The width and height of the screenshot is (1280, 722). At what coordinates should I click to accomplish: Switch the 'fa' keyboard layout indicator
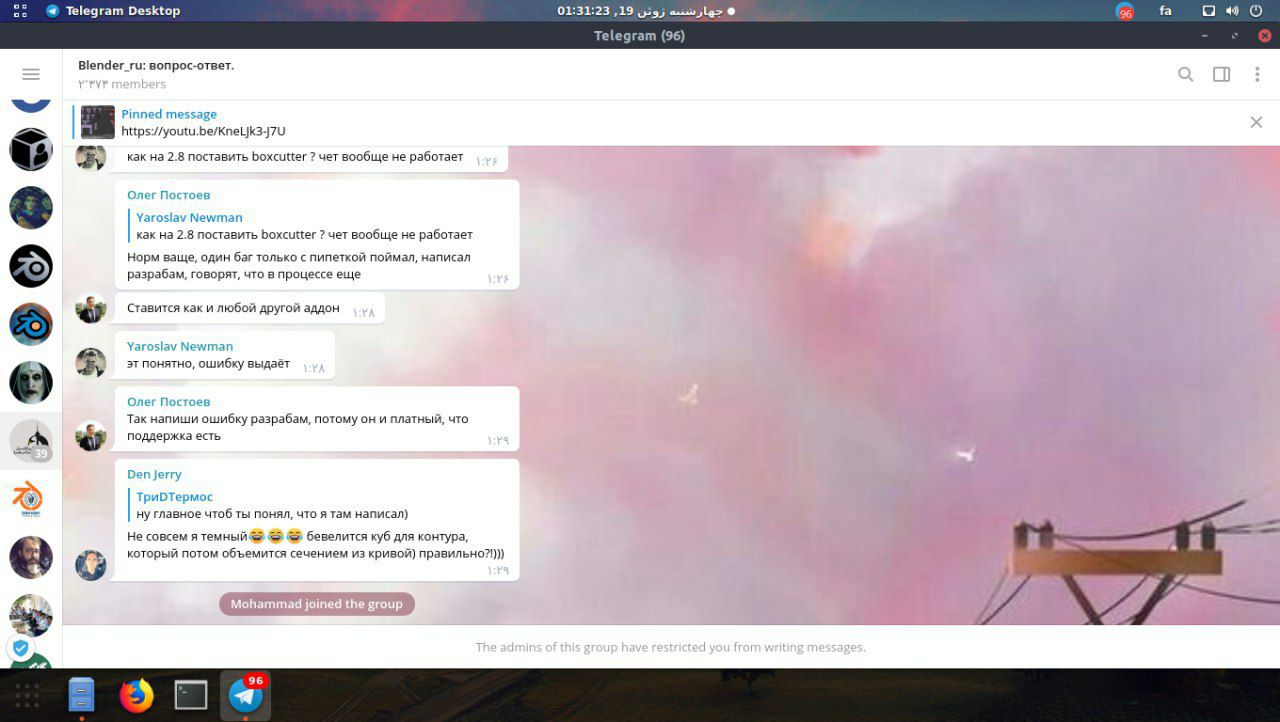point(1165,11)
